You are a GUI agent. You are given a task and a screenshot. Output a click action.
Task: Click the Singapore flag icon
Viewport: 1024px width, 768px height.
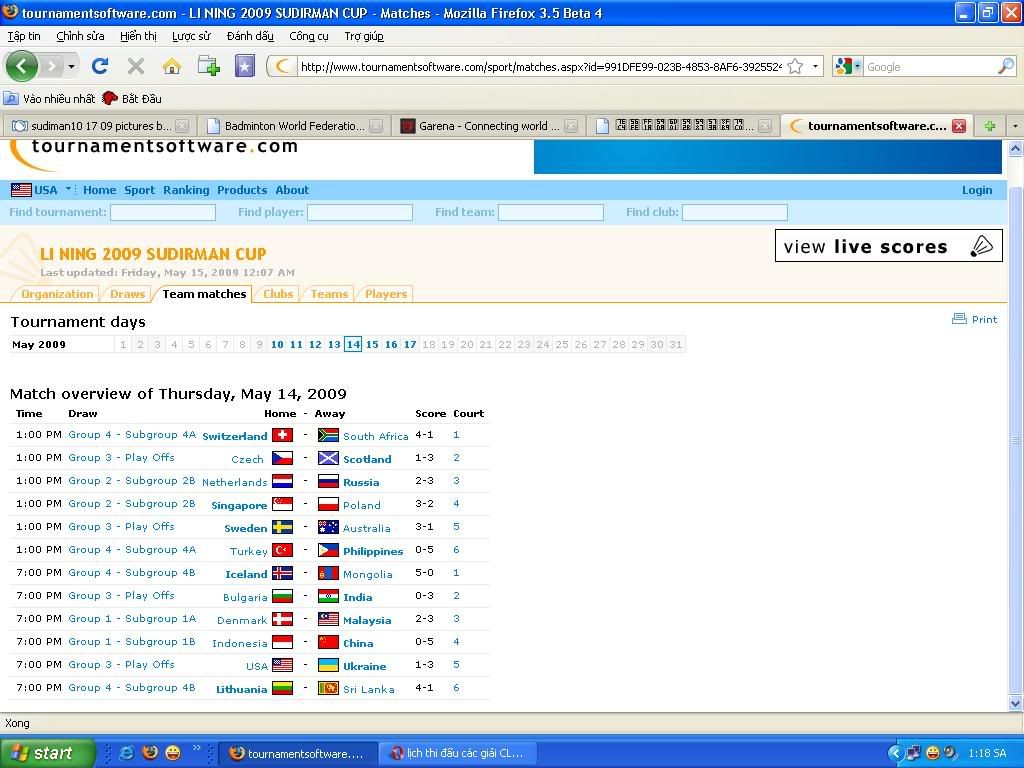282,504
